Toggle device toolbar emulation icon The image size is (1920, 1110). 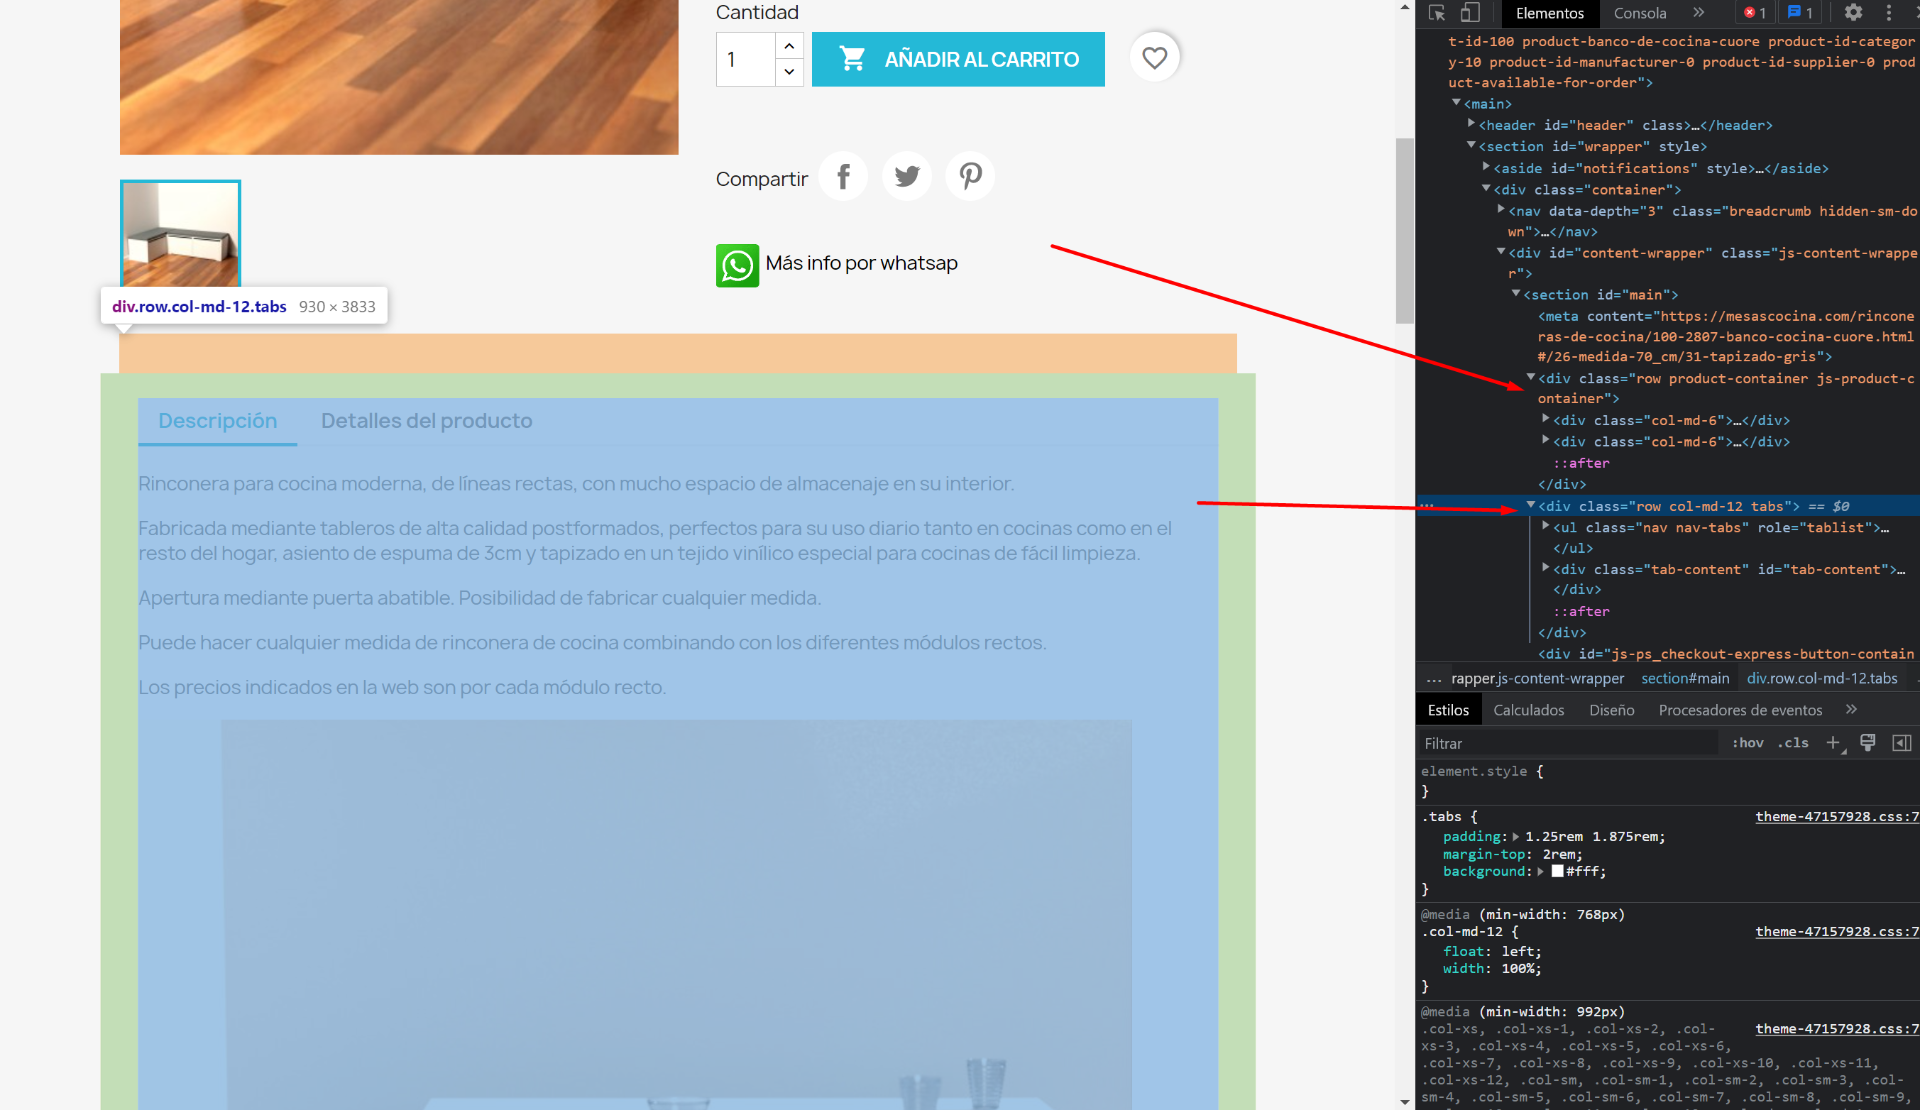[x=1470, y=13]
